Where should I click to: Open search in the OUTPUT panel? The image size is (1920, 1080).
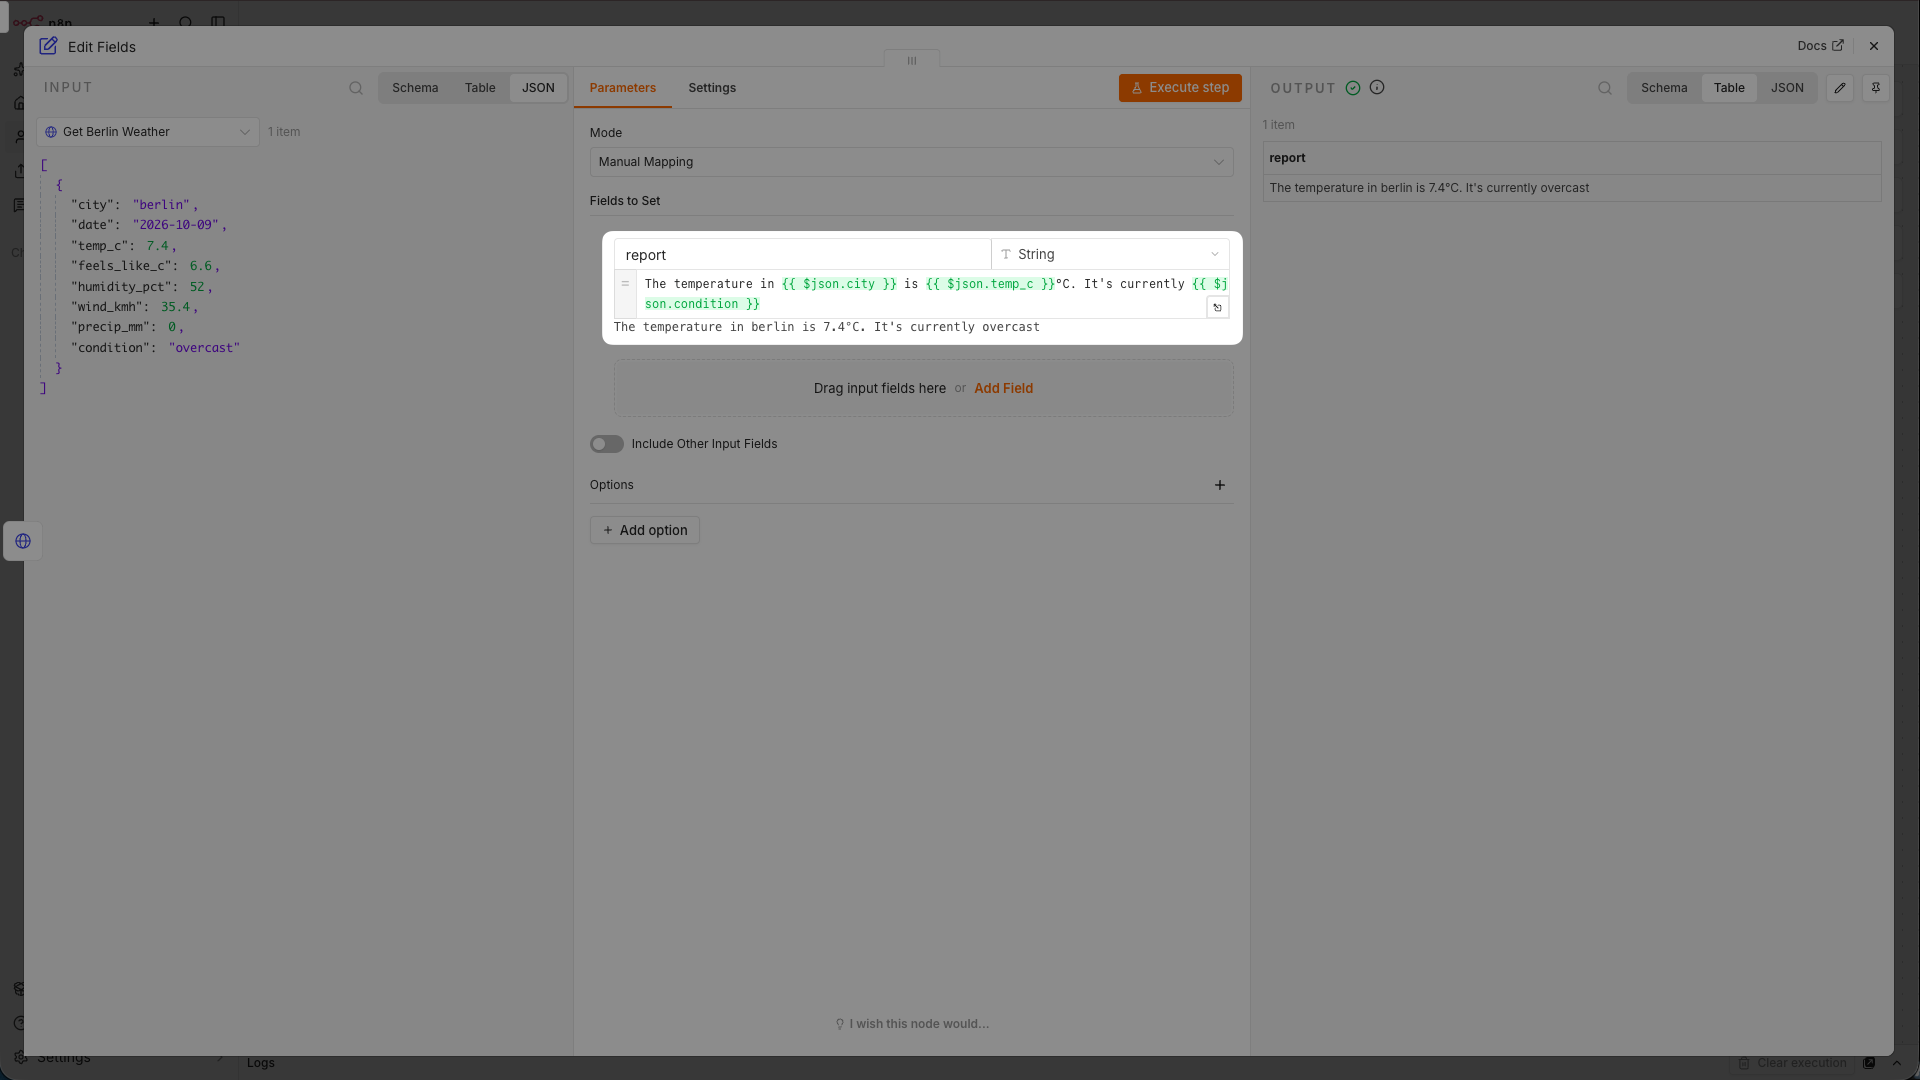1605,88
